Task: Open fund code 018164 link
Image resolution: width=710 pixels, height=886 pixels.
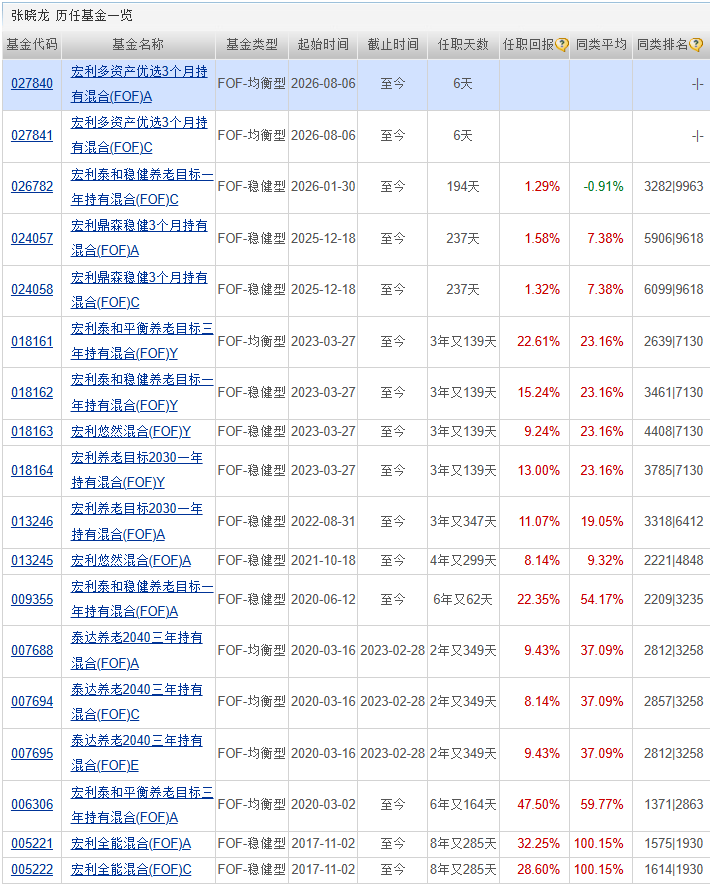Action: [32, 470]
